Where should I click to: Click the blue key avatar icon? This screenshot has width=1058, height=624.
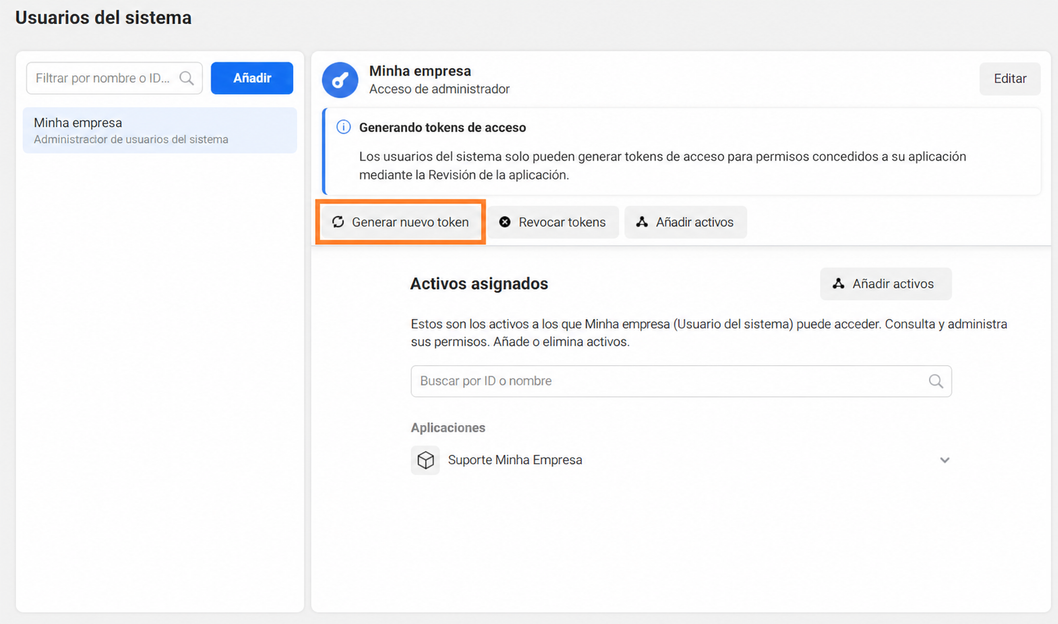pyautogui.click(x=340, y=80)
